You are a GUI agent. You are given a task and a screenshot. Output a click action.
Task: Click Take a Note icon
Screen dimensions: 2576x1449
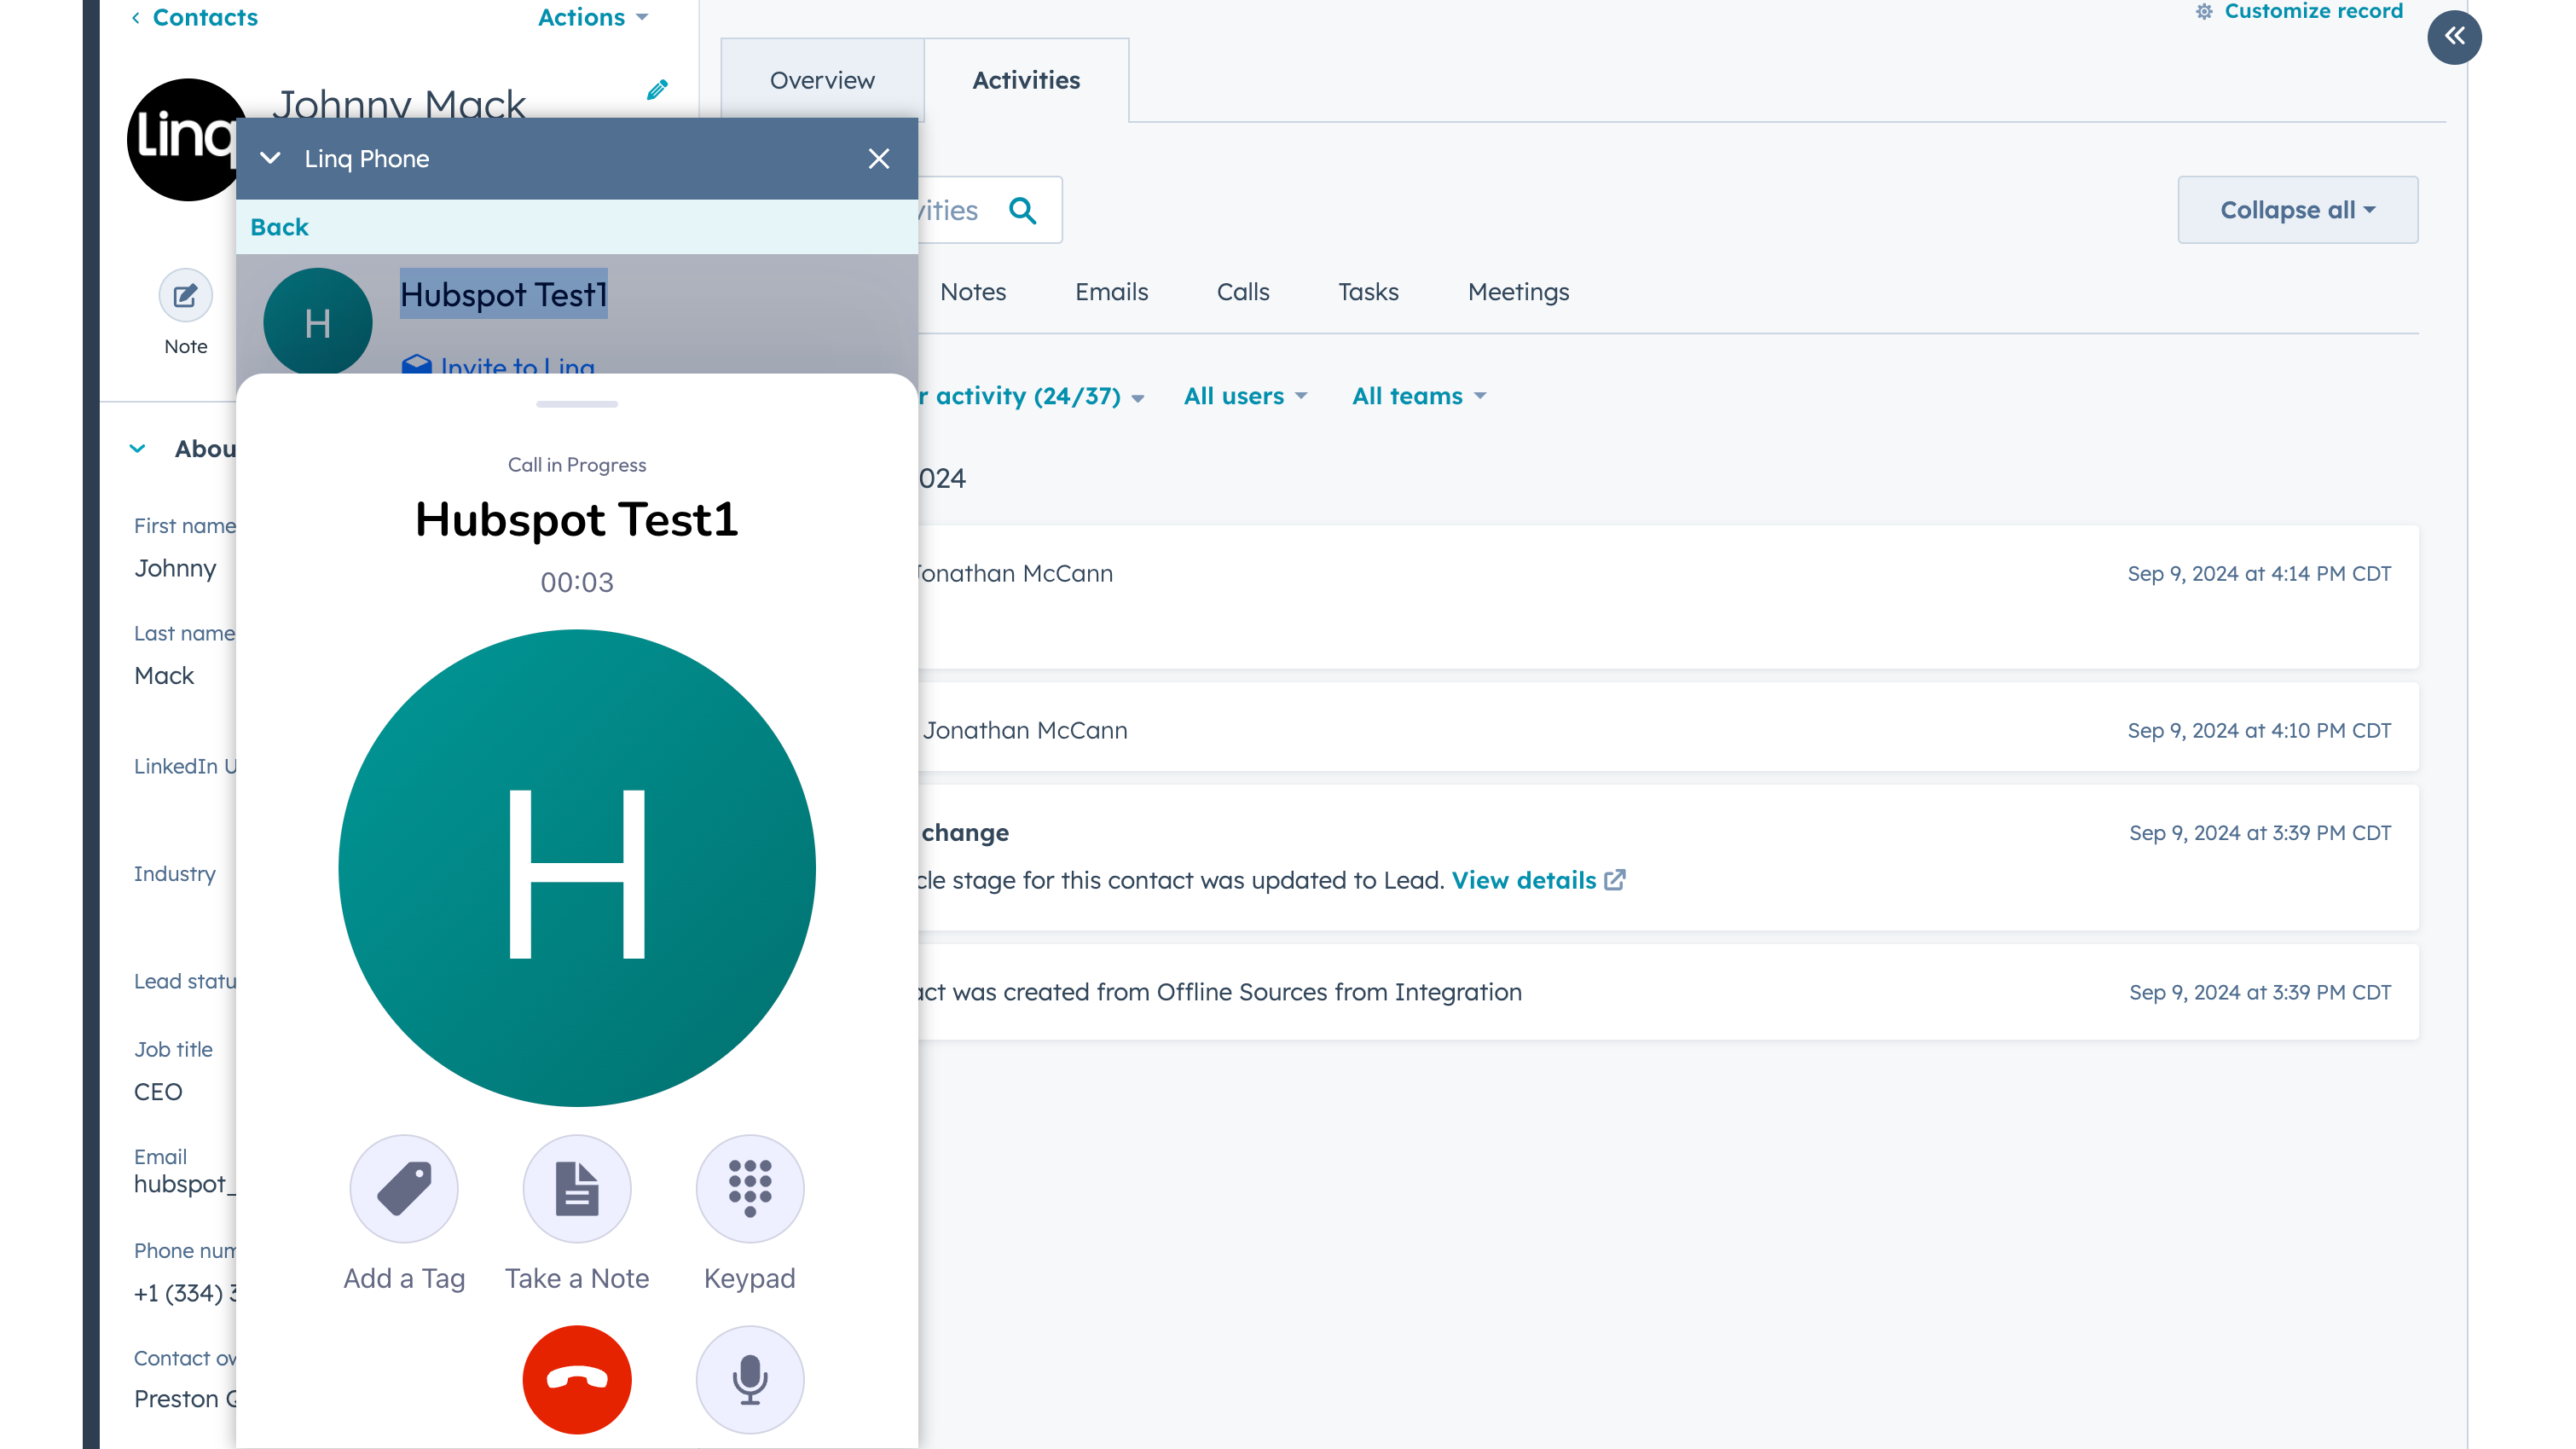coord(577,1188)
